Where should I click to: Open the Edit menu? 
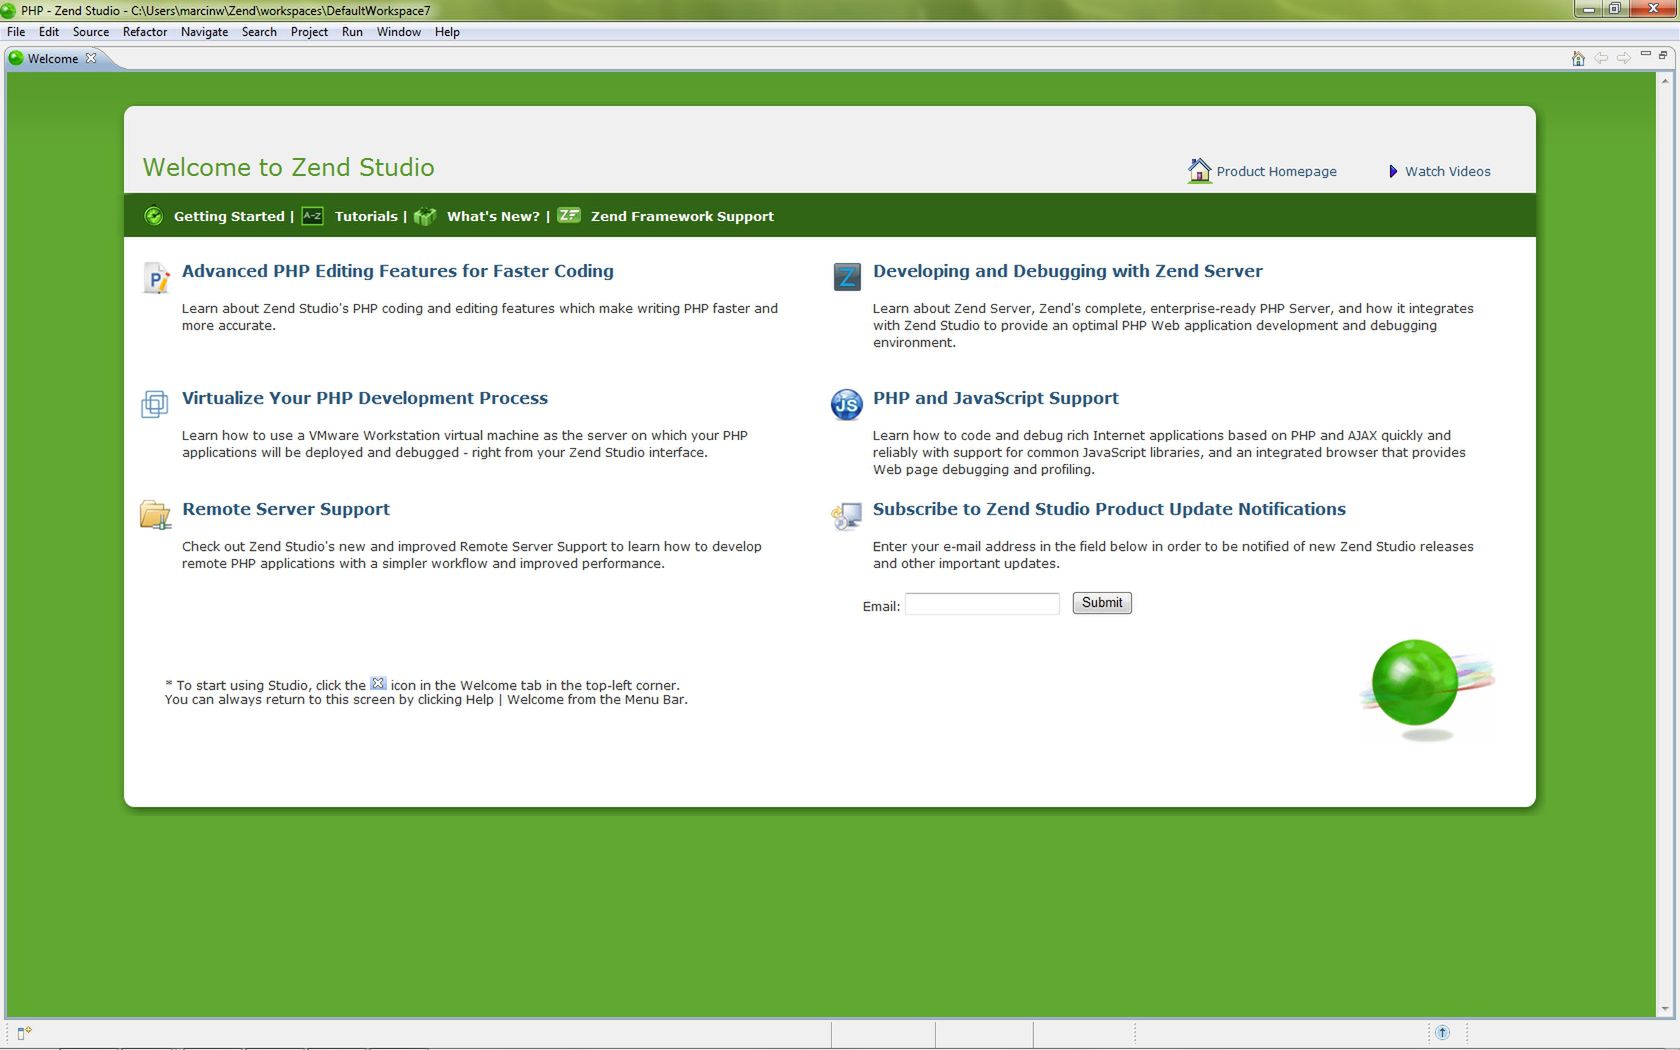point(49,32)
